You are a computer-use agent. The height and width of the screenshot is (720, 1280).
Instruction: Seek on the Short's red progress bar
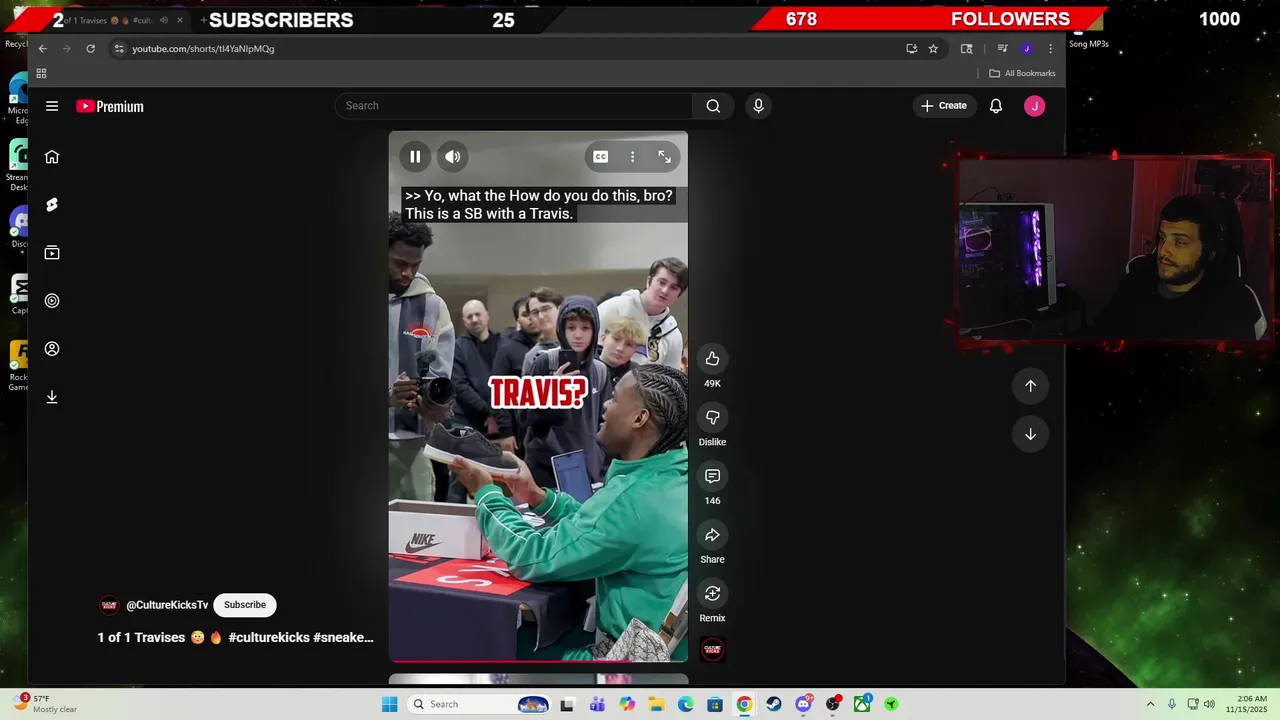[x=538, y=660]
